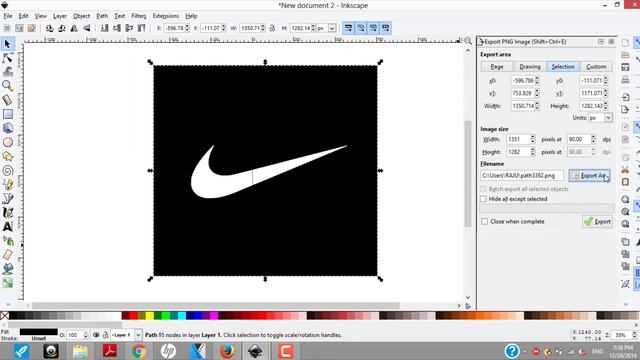
Task: Click flip vertical icon
Action: point(87,28)
